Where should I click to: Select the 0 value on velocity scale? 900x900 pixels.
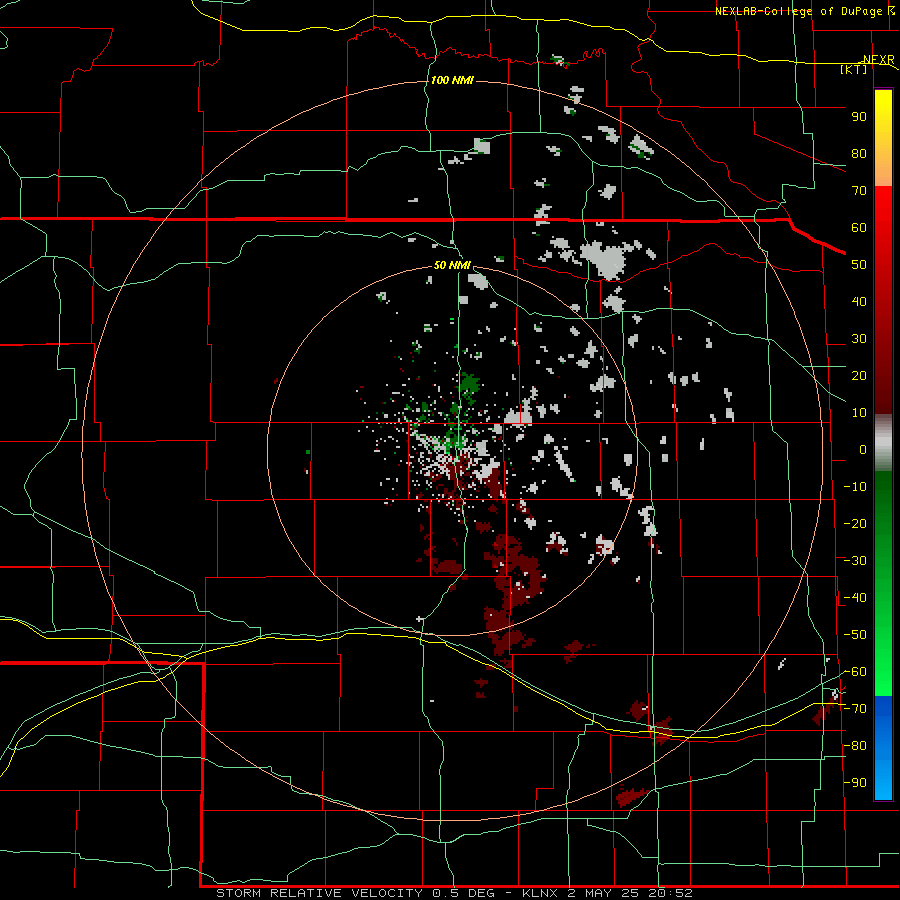[x=863, y=450]
